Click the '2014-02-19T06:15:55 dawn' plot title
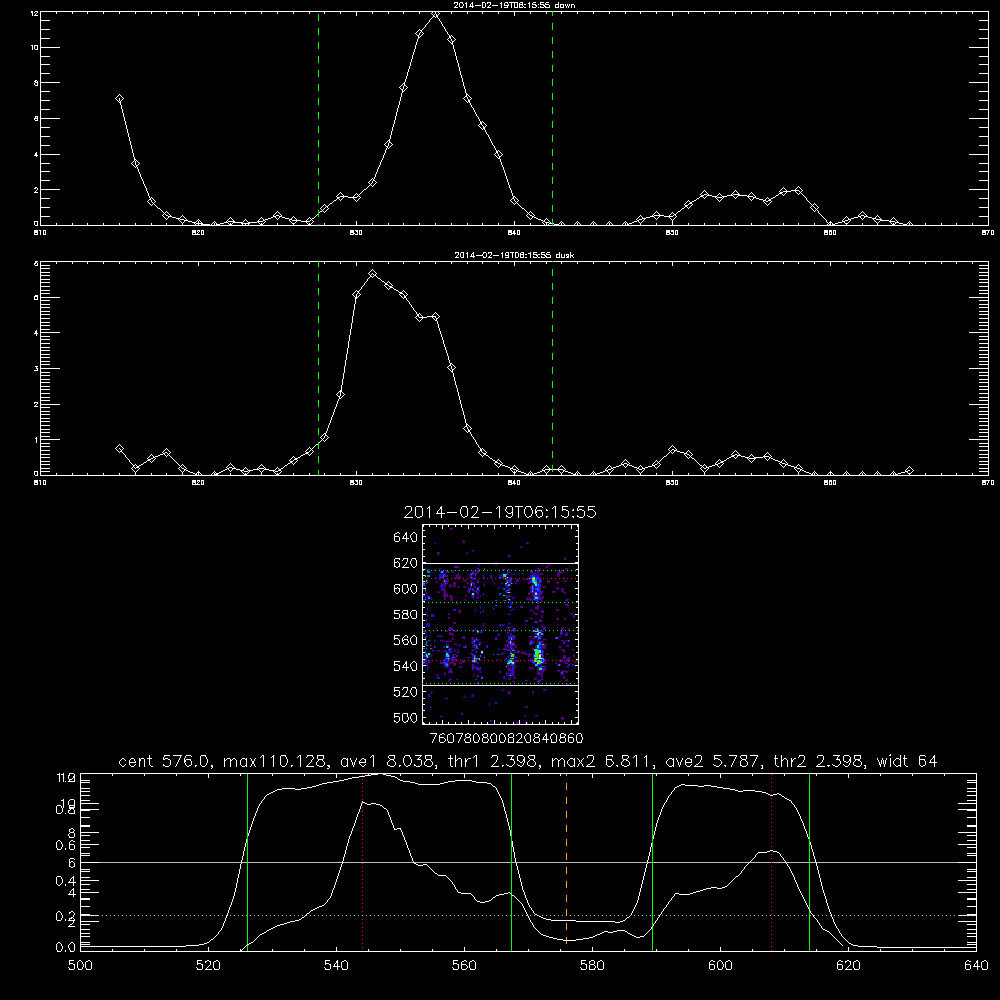 (514, 4)
